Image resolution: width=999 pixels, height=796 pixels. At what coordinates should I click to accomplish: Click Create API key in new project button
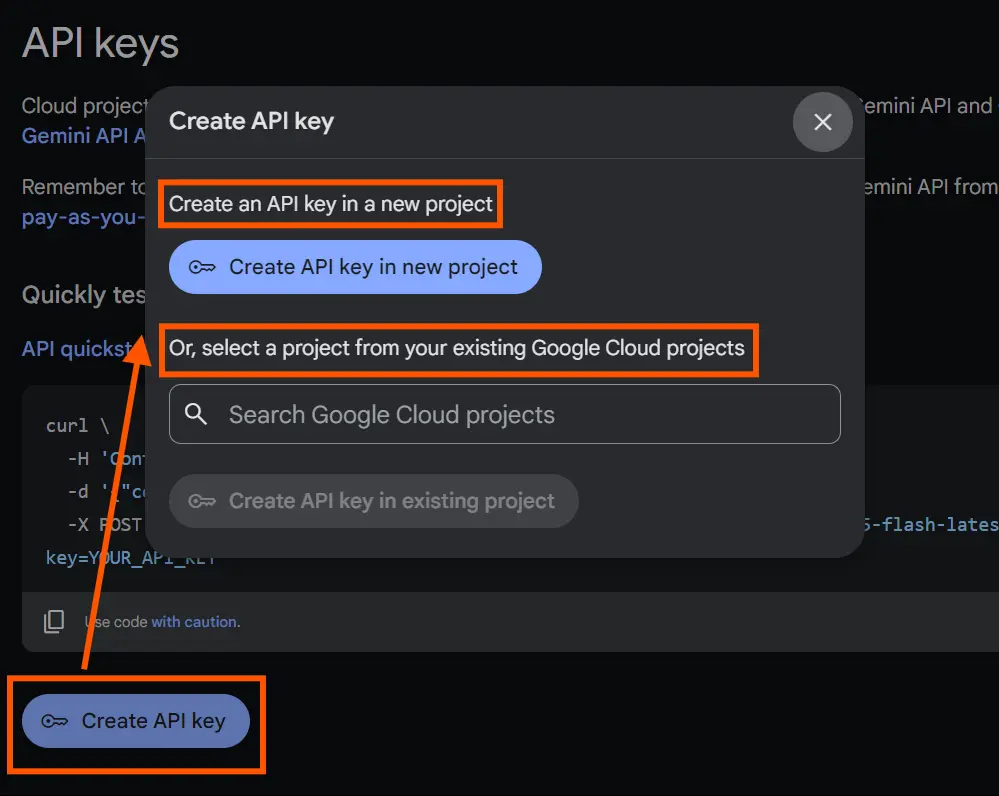click(x=355, y=267)
